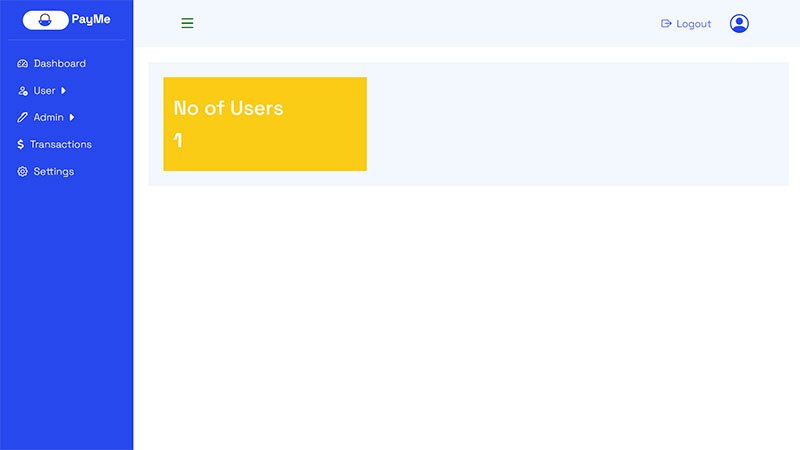Image resolution: width=800 pixels, height=450 pixels.
Task: Click the PayMe logo badge
Action: click(x=45, y=20)
